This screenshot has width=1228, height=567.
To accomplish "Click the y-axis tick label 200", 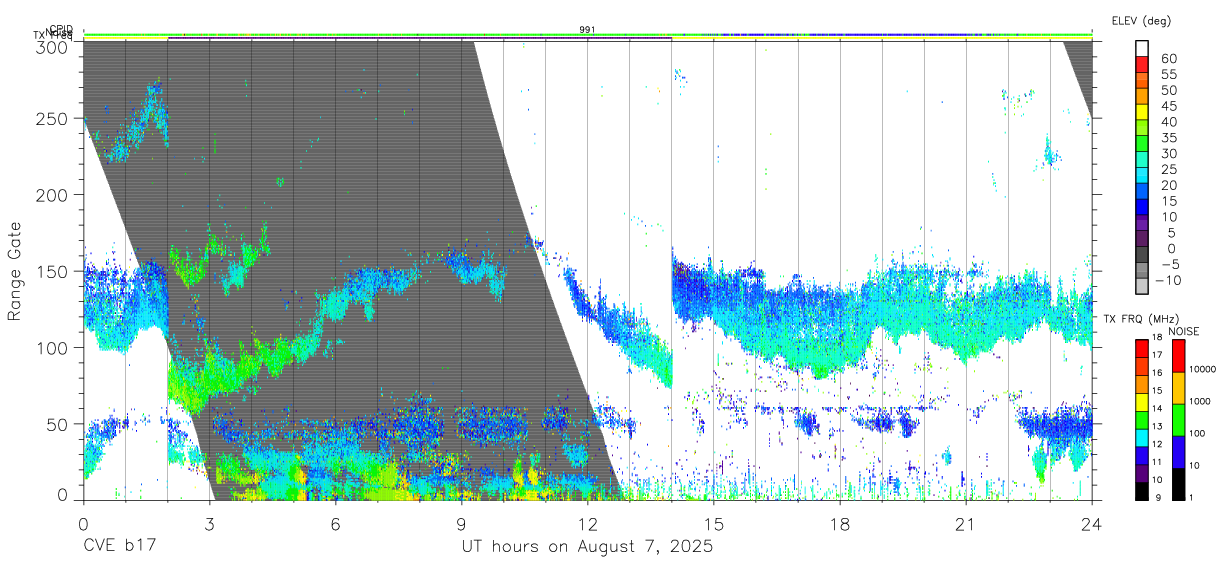I will 53,195.
